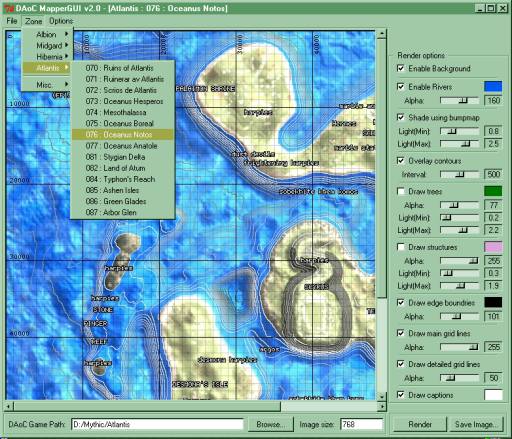The image size is (512, 439).
Task: Maximize the MapperGUI window
Action: [x=491, y=8]
